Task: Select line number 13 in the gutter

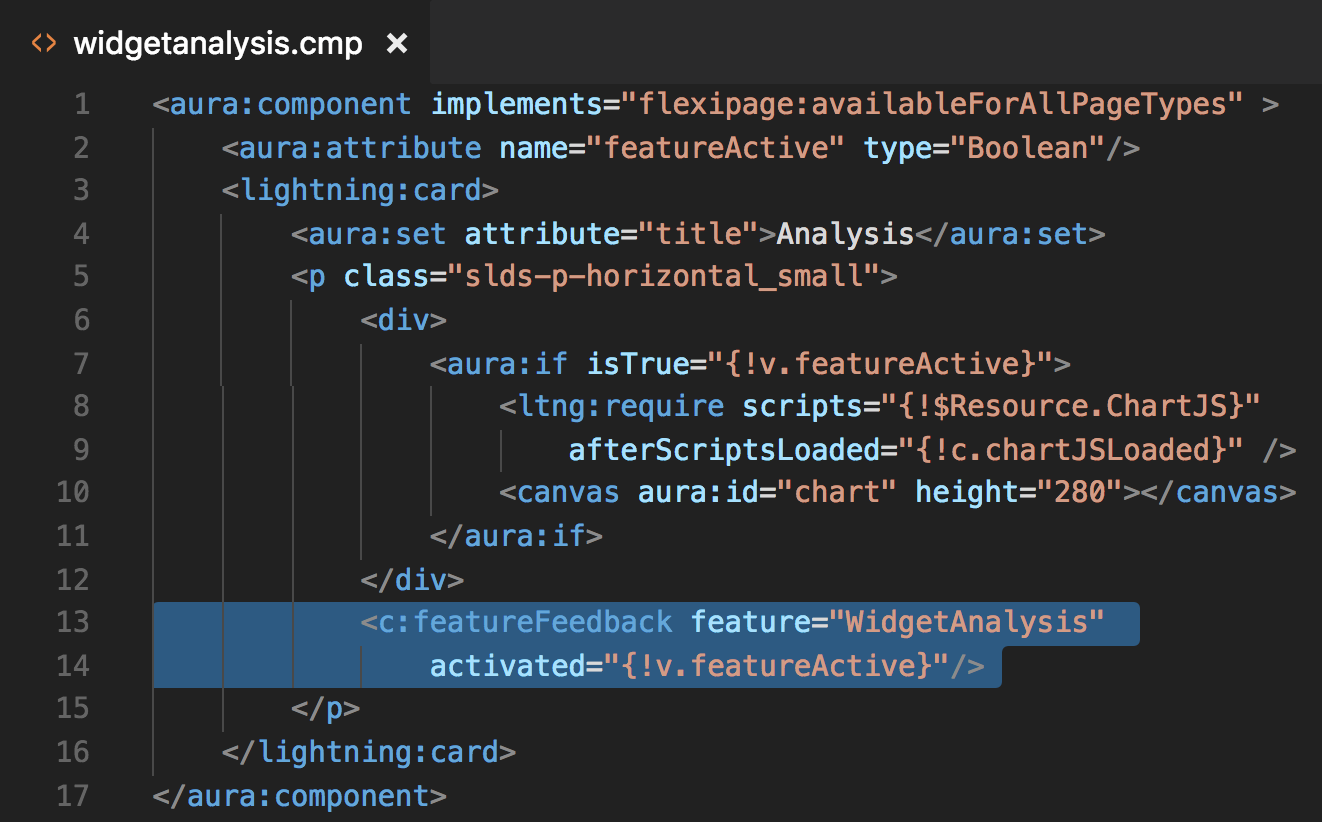Action: 72,621
